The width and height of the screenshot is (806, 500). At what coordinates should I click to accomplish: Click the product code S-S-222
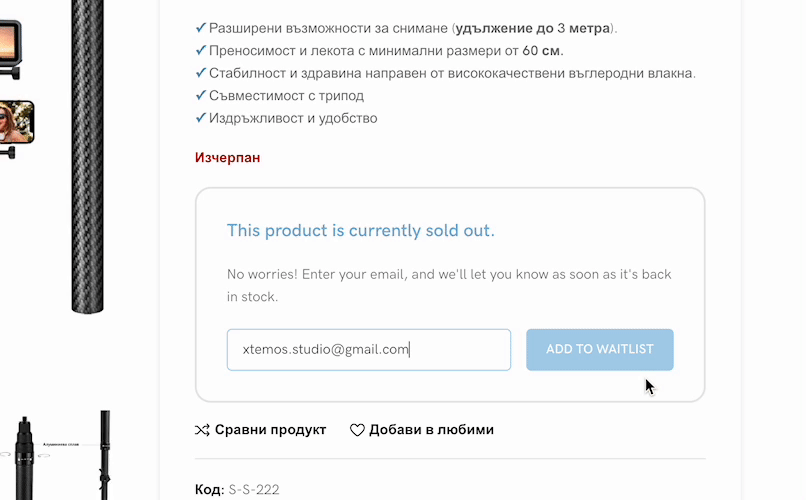(254, 490)
